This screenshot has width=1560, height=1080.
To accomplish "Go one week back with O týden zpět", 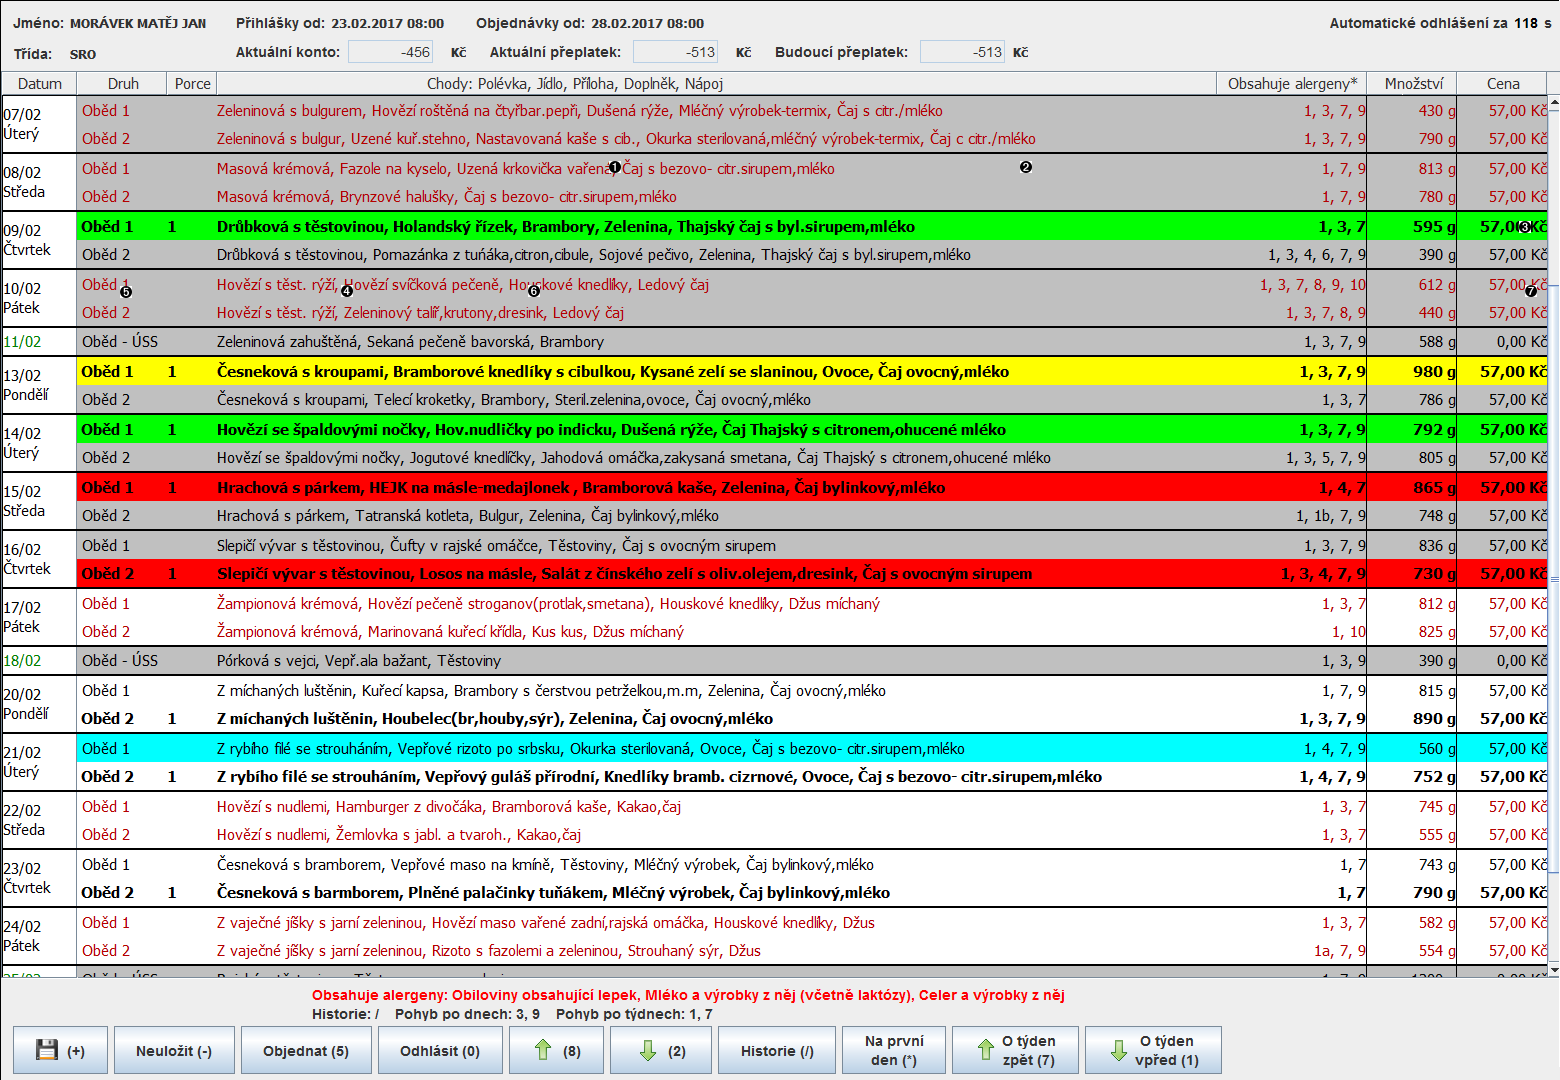I will tap(1015, 1050).
